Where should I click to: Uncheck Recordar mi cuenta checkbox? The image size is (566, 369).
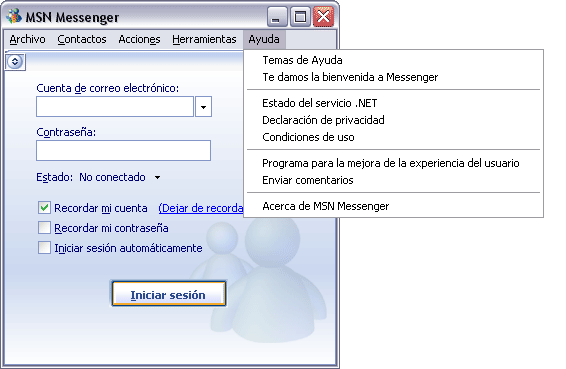pos(44,208)
